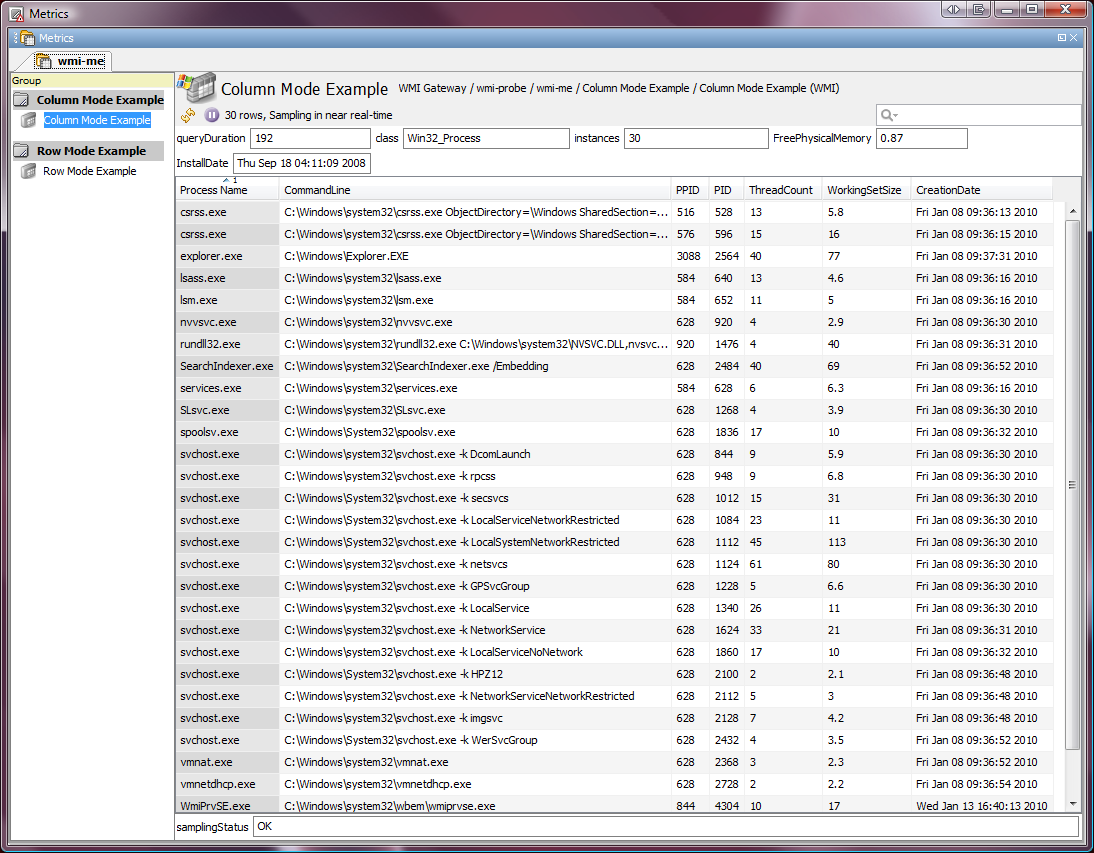Sort by the WorkingSetSize column header

coord(863,190)
